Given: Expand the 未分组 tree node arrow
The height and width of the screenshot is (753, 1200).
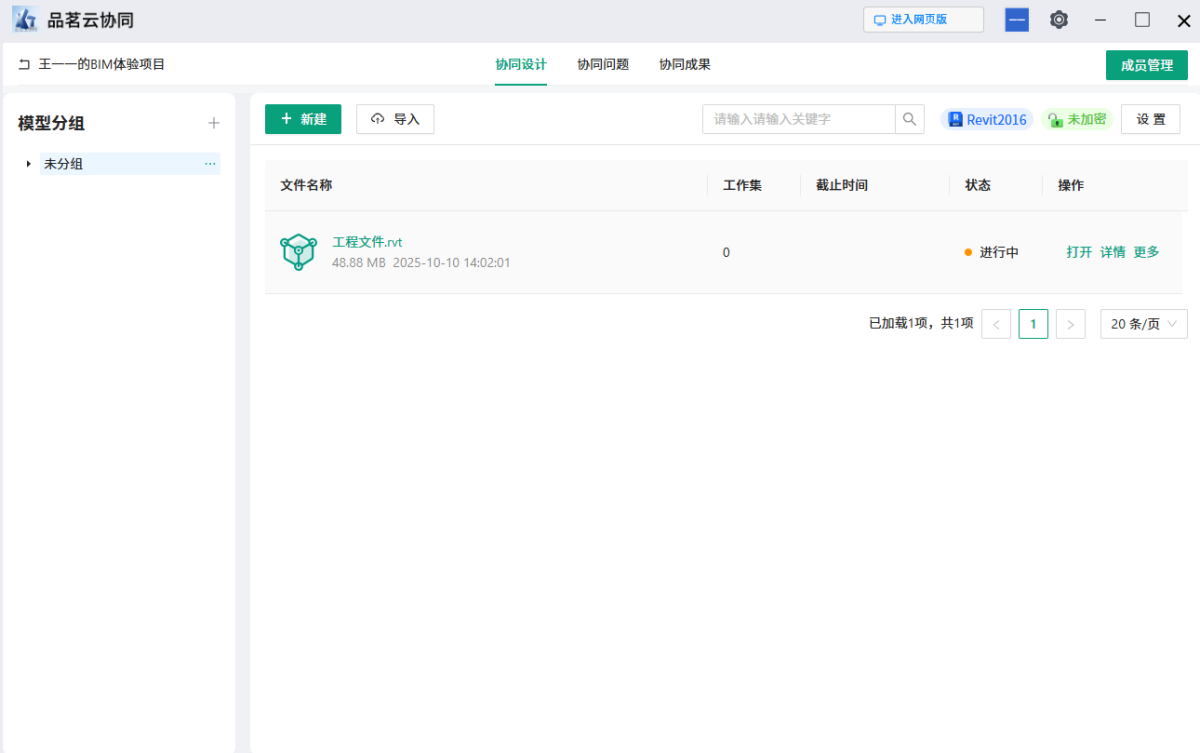Looking at the screenshot, I should [29, 164].
